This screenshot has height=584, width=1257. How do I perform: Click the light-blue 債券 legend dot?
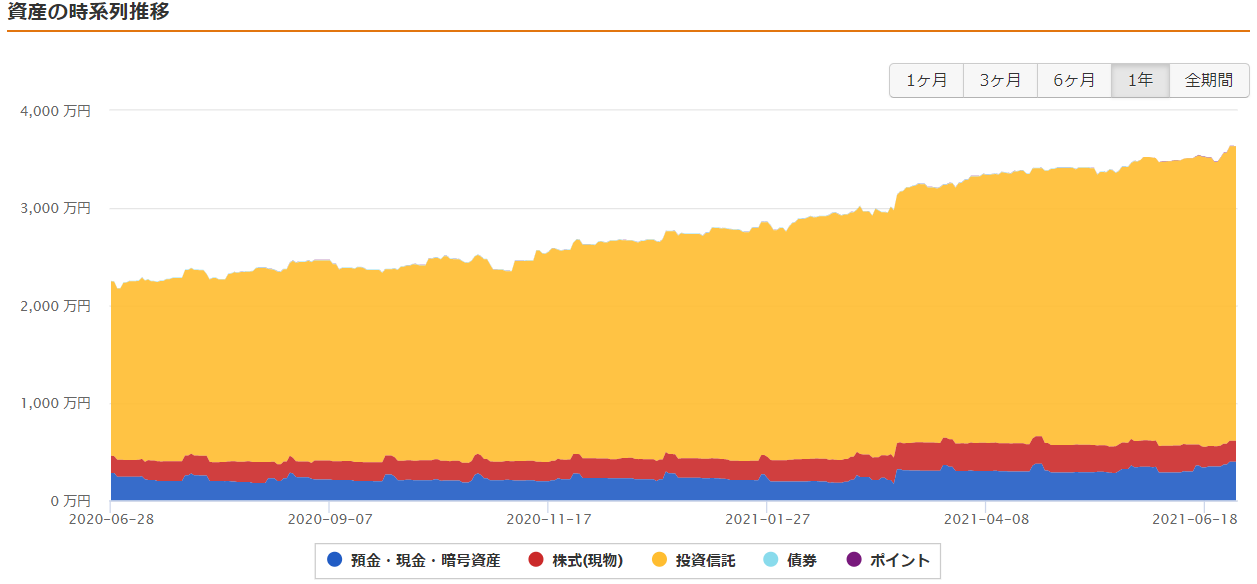770,560
